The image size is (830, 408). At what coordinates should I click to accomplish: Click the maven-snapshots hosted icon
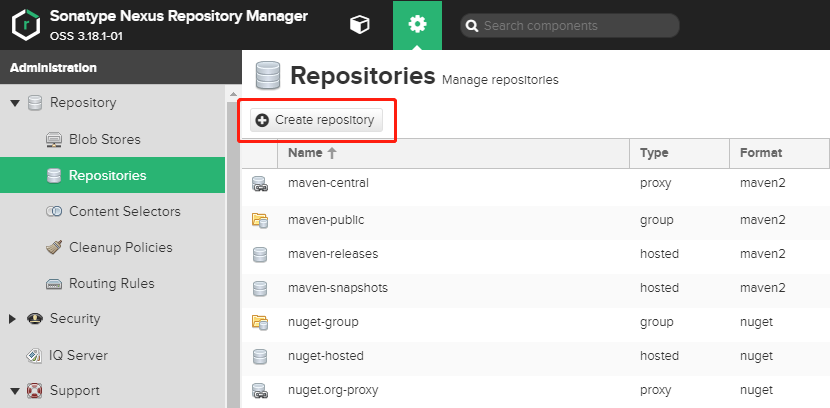[x=260, y=288]
